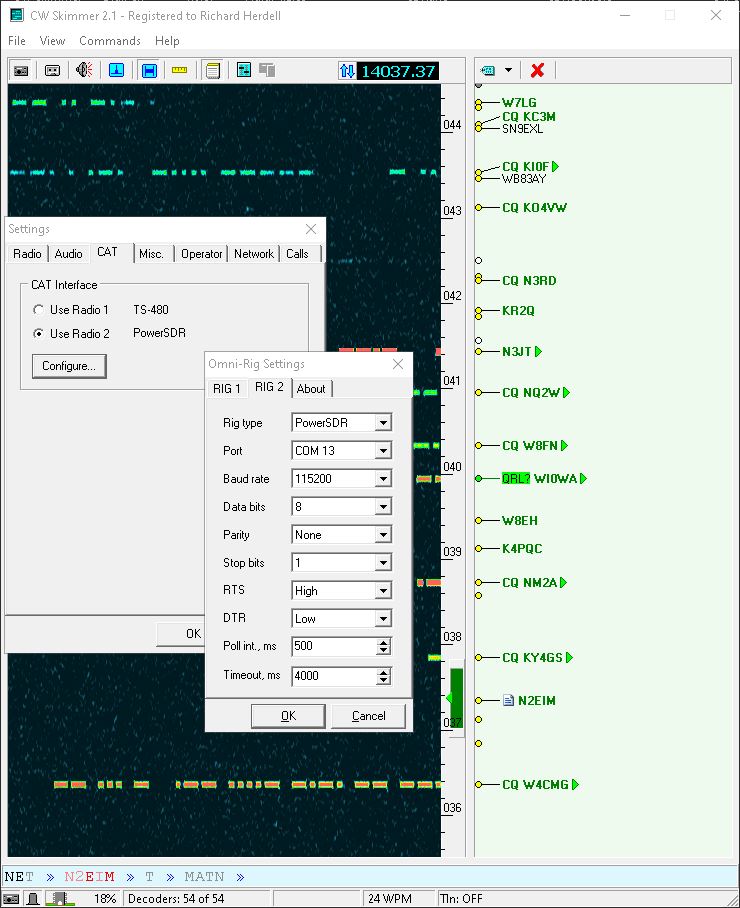Click the speaker audio toolbar icon
The image size is (740, 908).
click(84, 71)
